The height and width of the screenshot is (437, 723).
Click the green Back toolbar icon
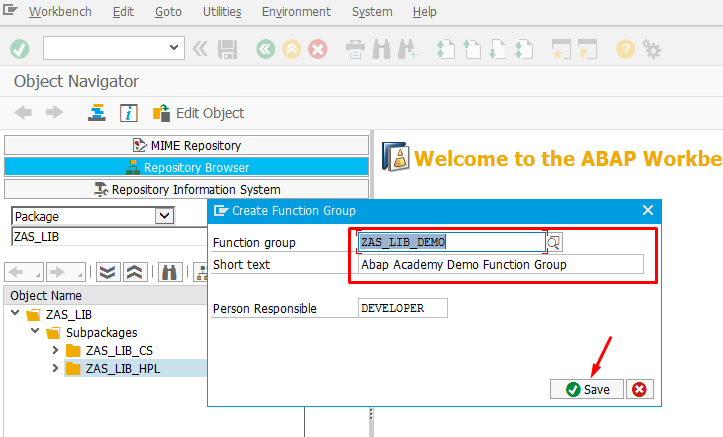pyautogui.click(x=266, y=49)
